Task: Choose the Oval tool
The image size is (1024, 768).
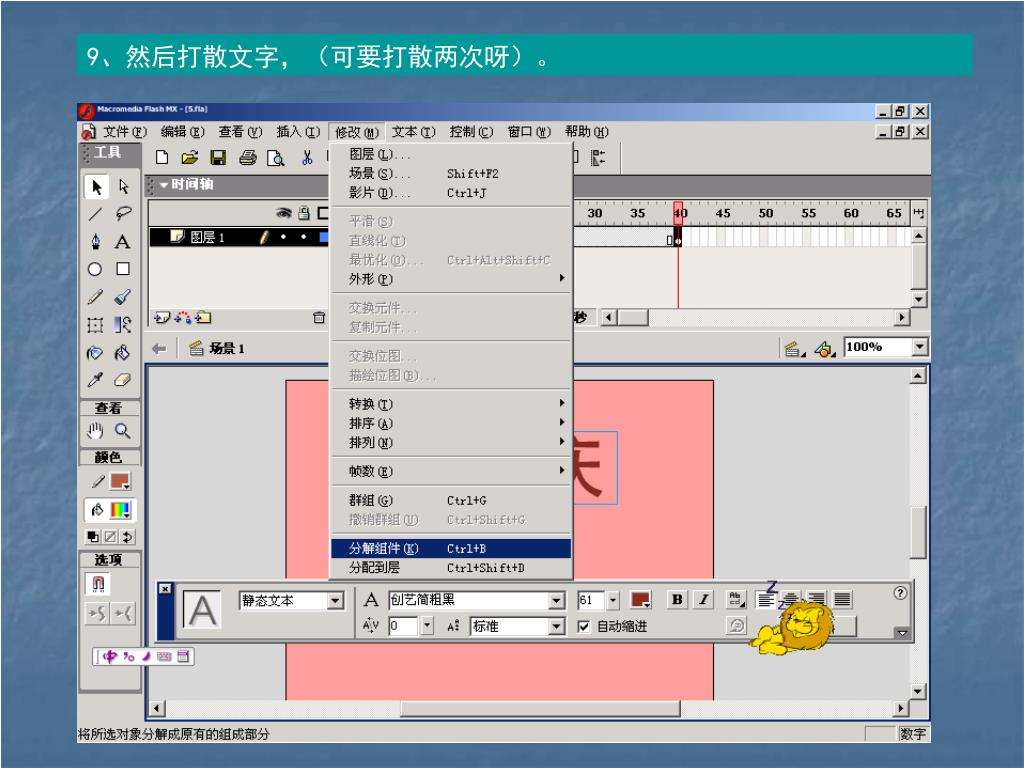Action: (95, 269)
